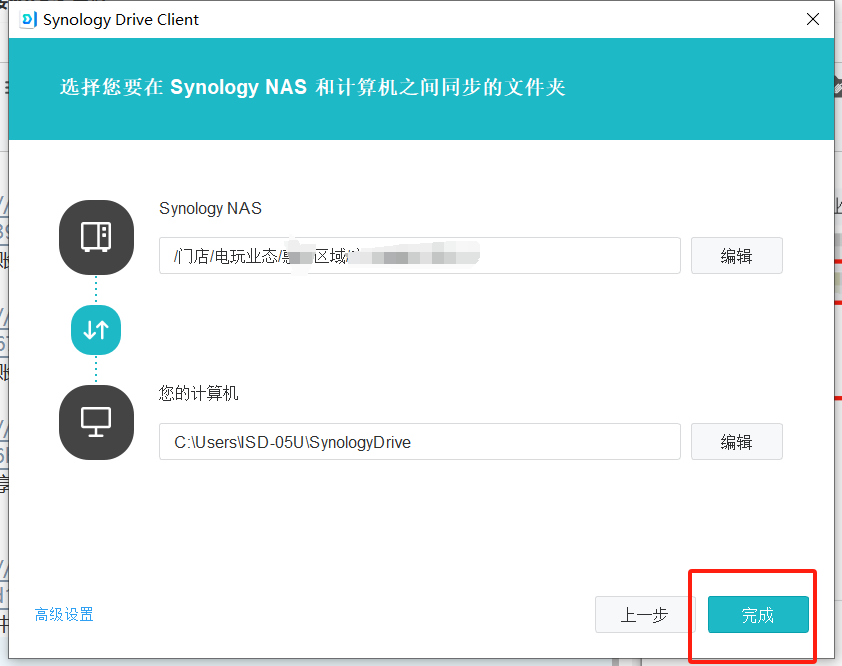Click the computer monitor icon
Image resolution: width=842 pixels, height=666 pixels.
96,422
